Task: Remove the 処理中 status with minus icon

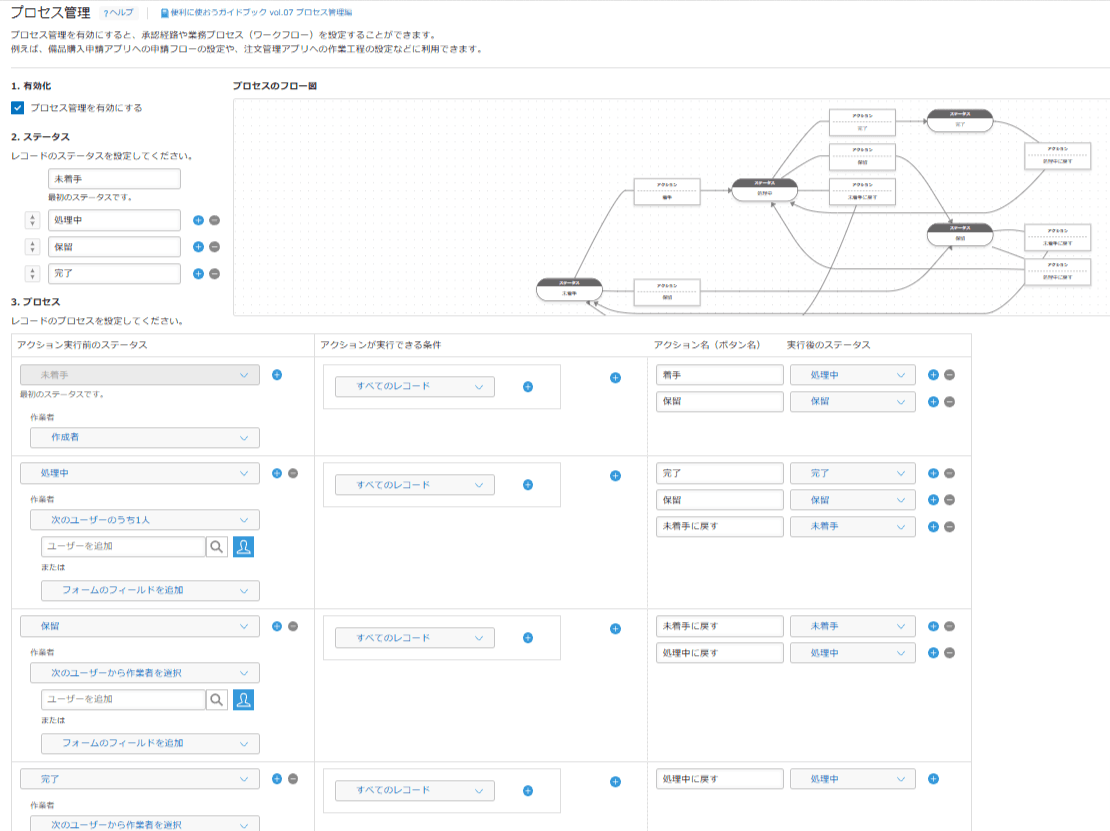Action: 214,220
